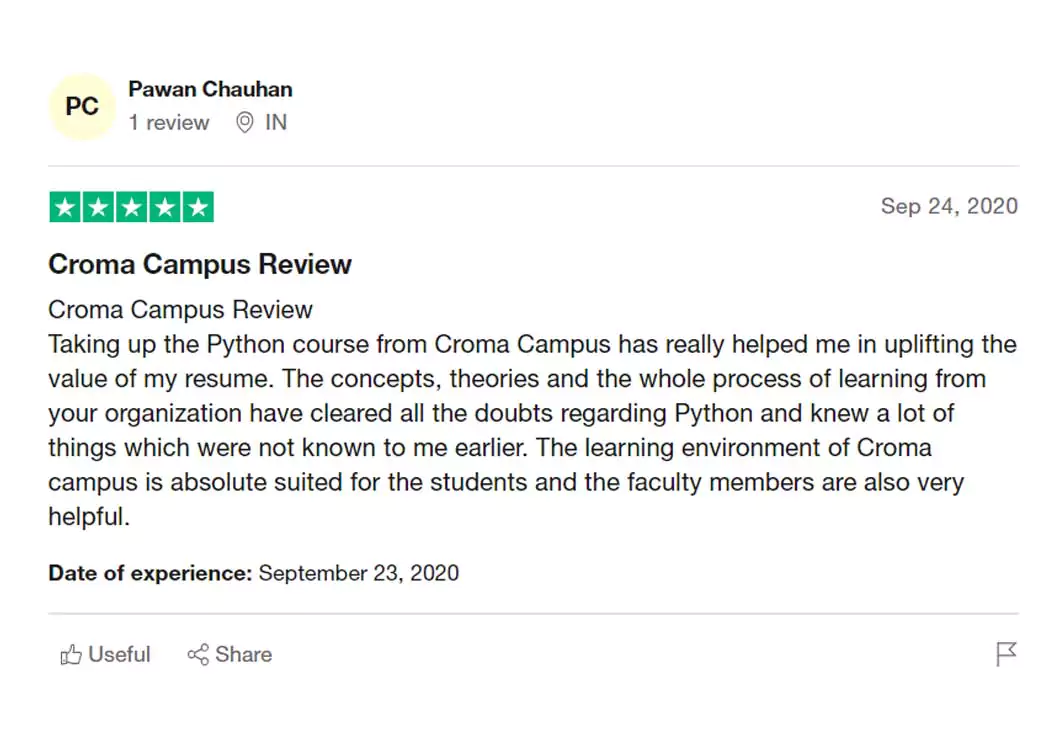This screenshot has width=1059, height=751.
Task: Click the third green star
Action: coord(131,207)
